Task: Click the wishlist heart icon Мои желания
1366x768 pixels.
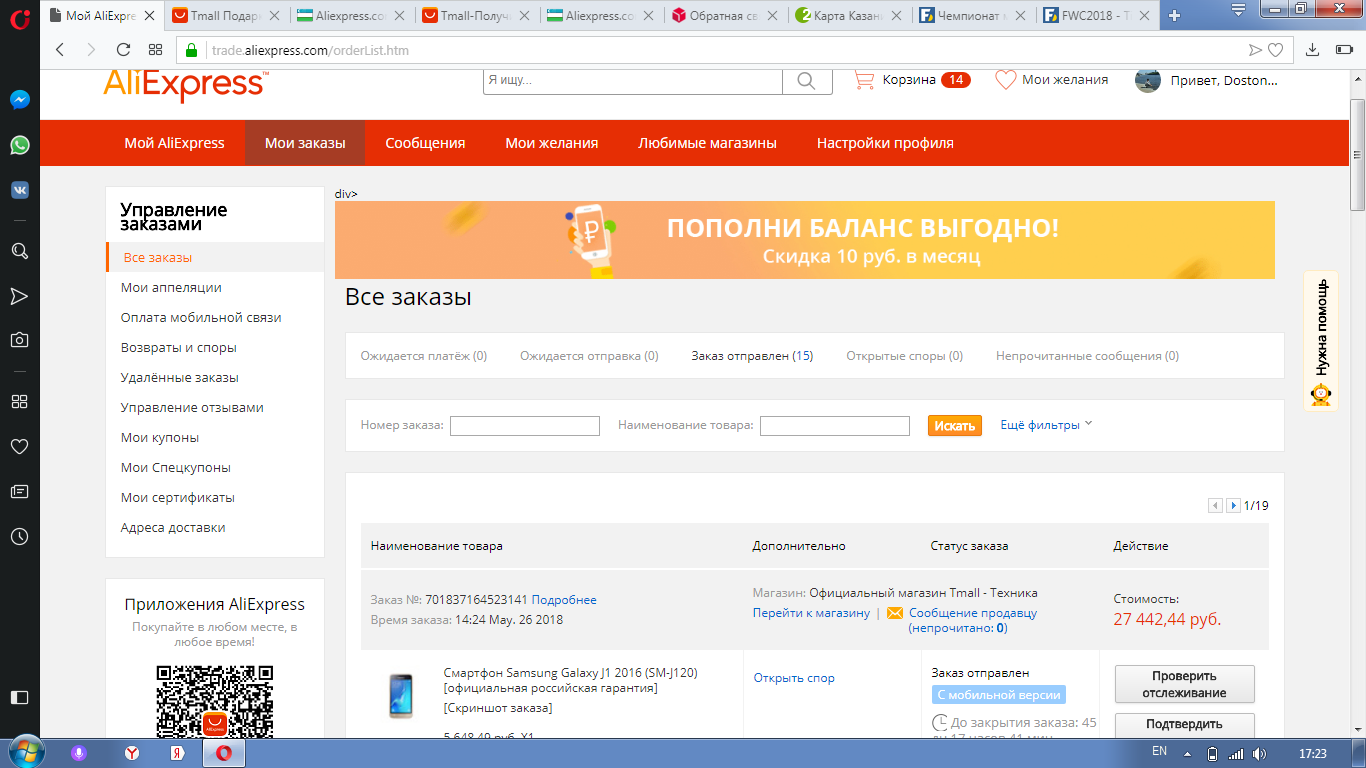Action: point(1005,80)
